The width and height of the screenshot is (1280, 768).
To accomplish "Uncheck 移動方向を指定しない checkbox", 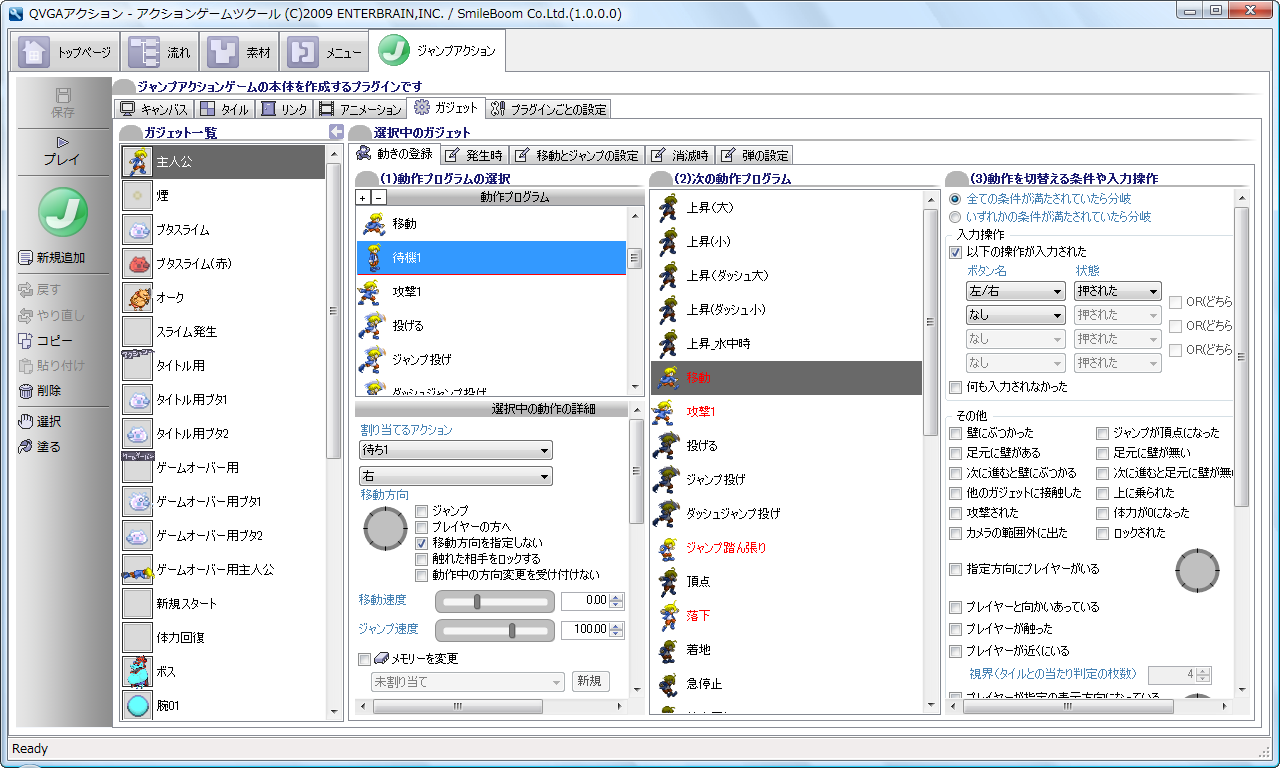I will 422,543.
